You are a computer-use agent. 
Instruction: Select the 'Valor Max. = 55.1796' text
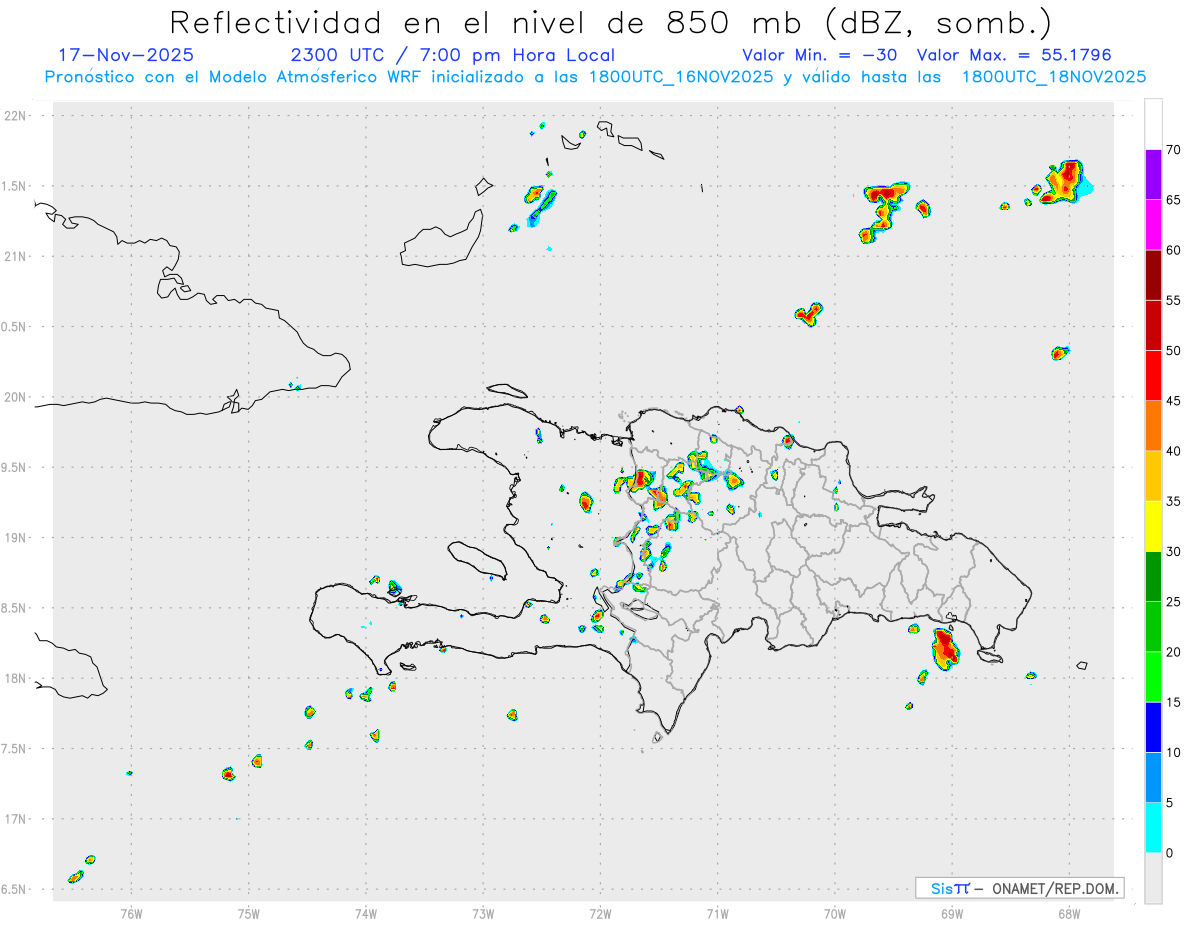coord(1014,55)
